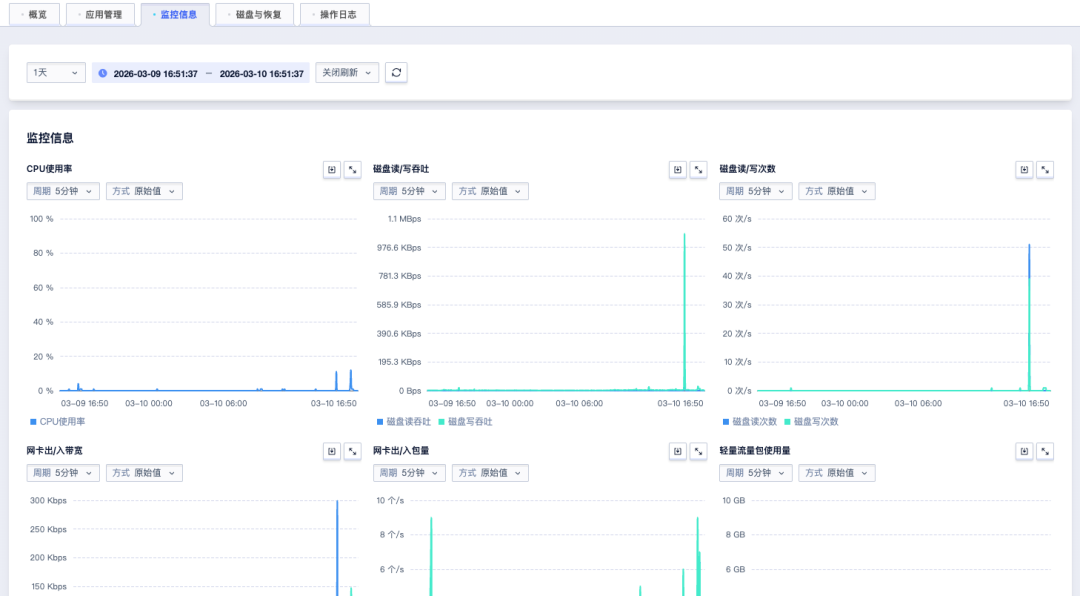Click the 50 次/s axis label
Viewport: 1080px width, 596px height.
(x=736, y=247)
